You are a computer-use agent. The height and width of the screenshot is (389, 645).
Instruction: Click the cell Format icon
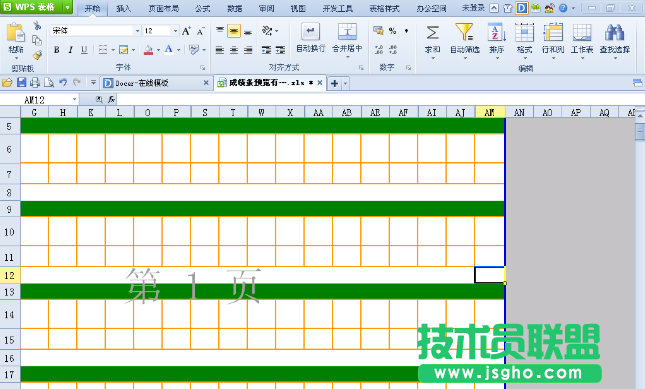[x=524, y=32]
